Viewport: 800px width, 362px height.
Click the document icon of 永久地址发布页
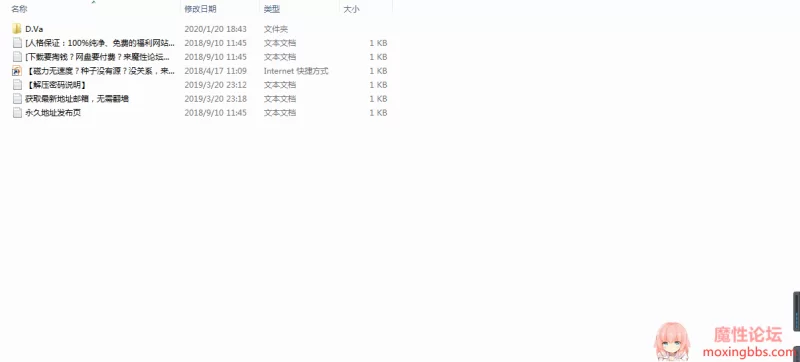click(17, 113)
